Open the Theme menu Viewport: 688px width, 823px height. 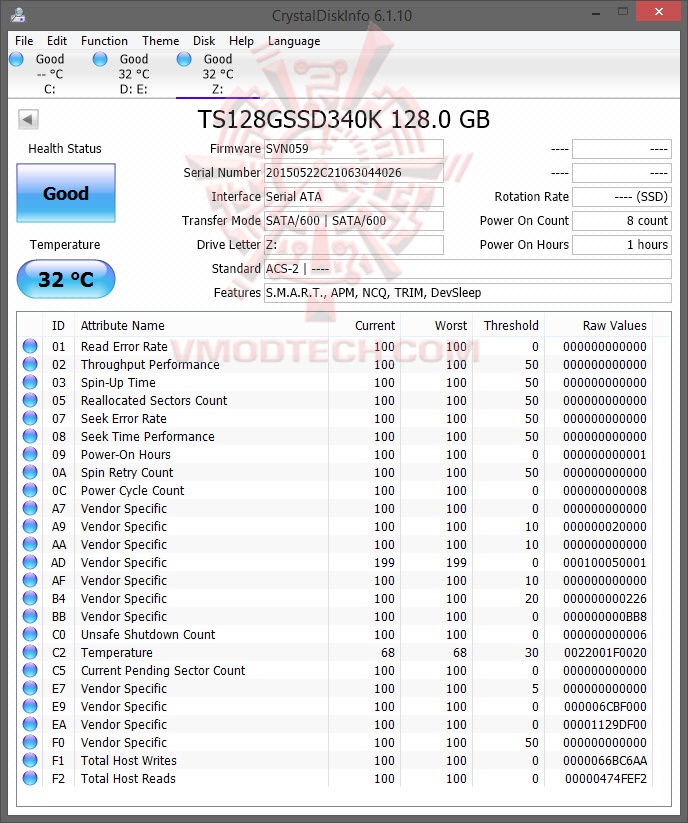click(160, 41)
